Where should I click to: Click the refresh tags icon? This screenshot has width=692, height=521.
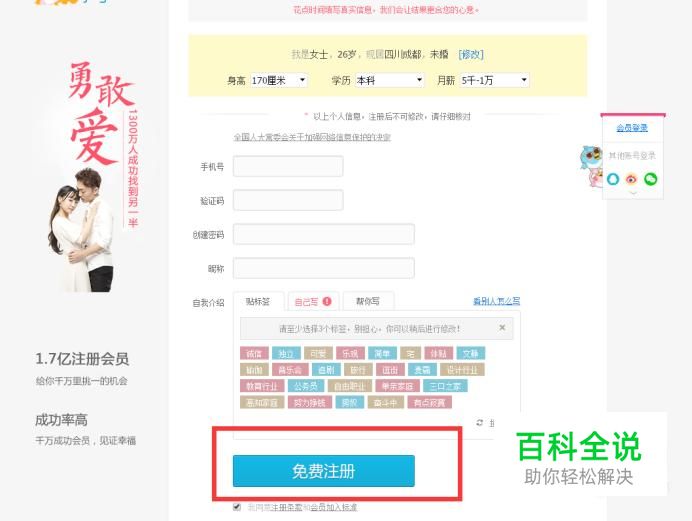coord(480,423)
